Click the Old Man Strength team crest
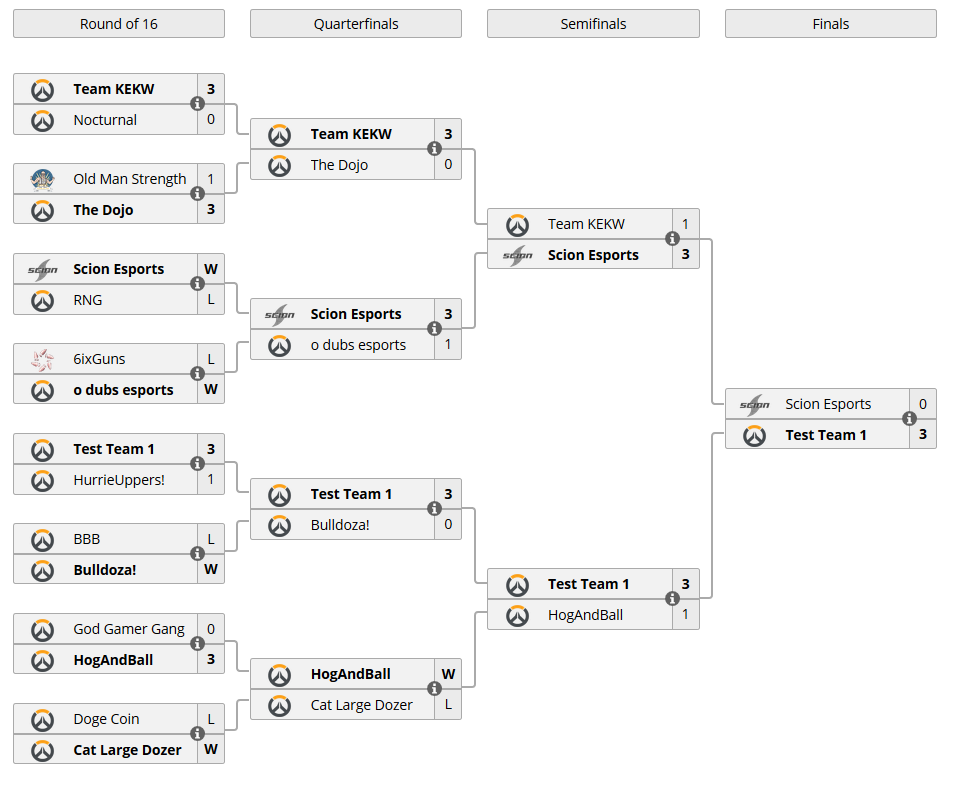Image resolution: width=956 pixels, height=786 pixels. pyautogui.click(x=40, y=179)
